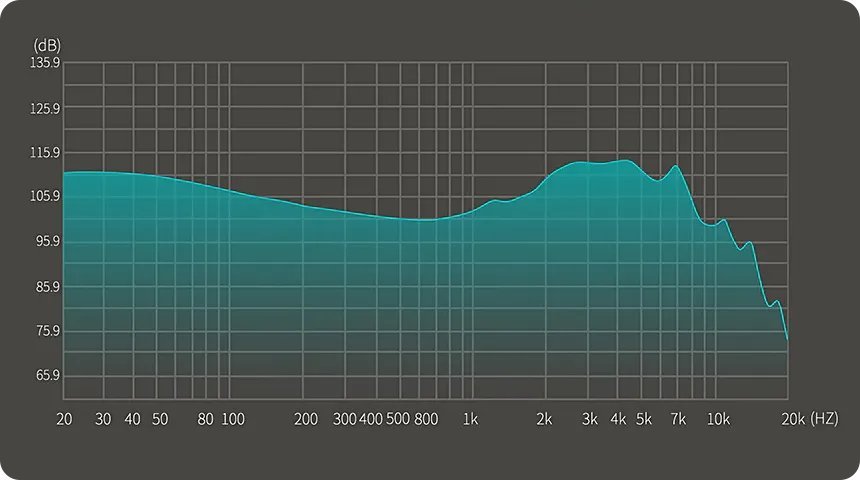Click the 400 frequency axis label
860x480 pixels.
[371, 419]
